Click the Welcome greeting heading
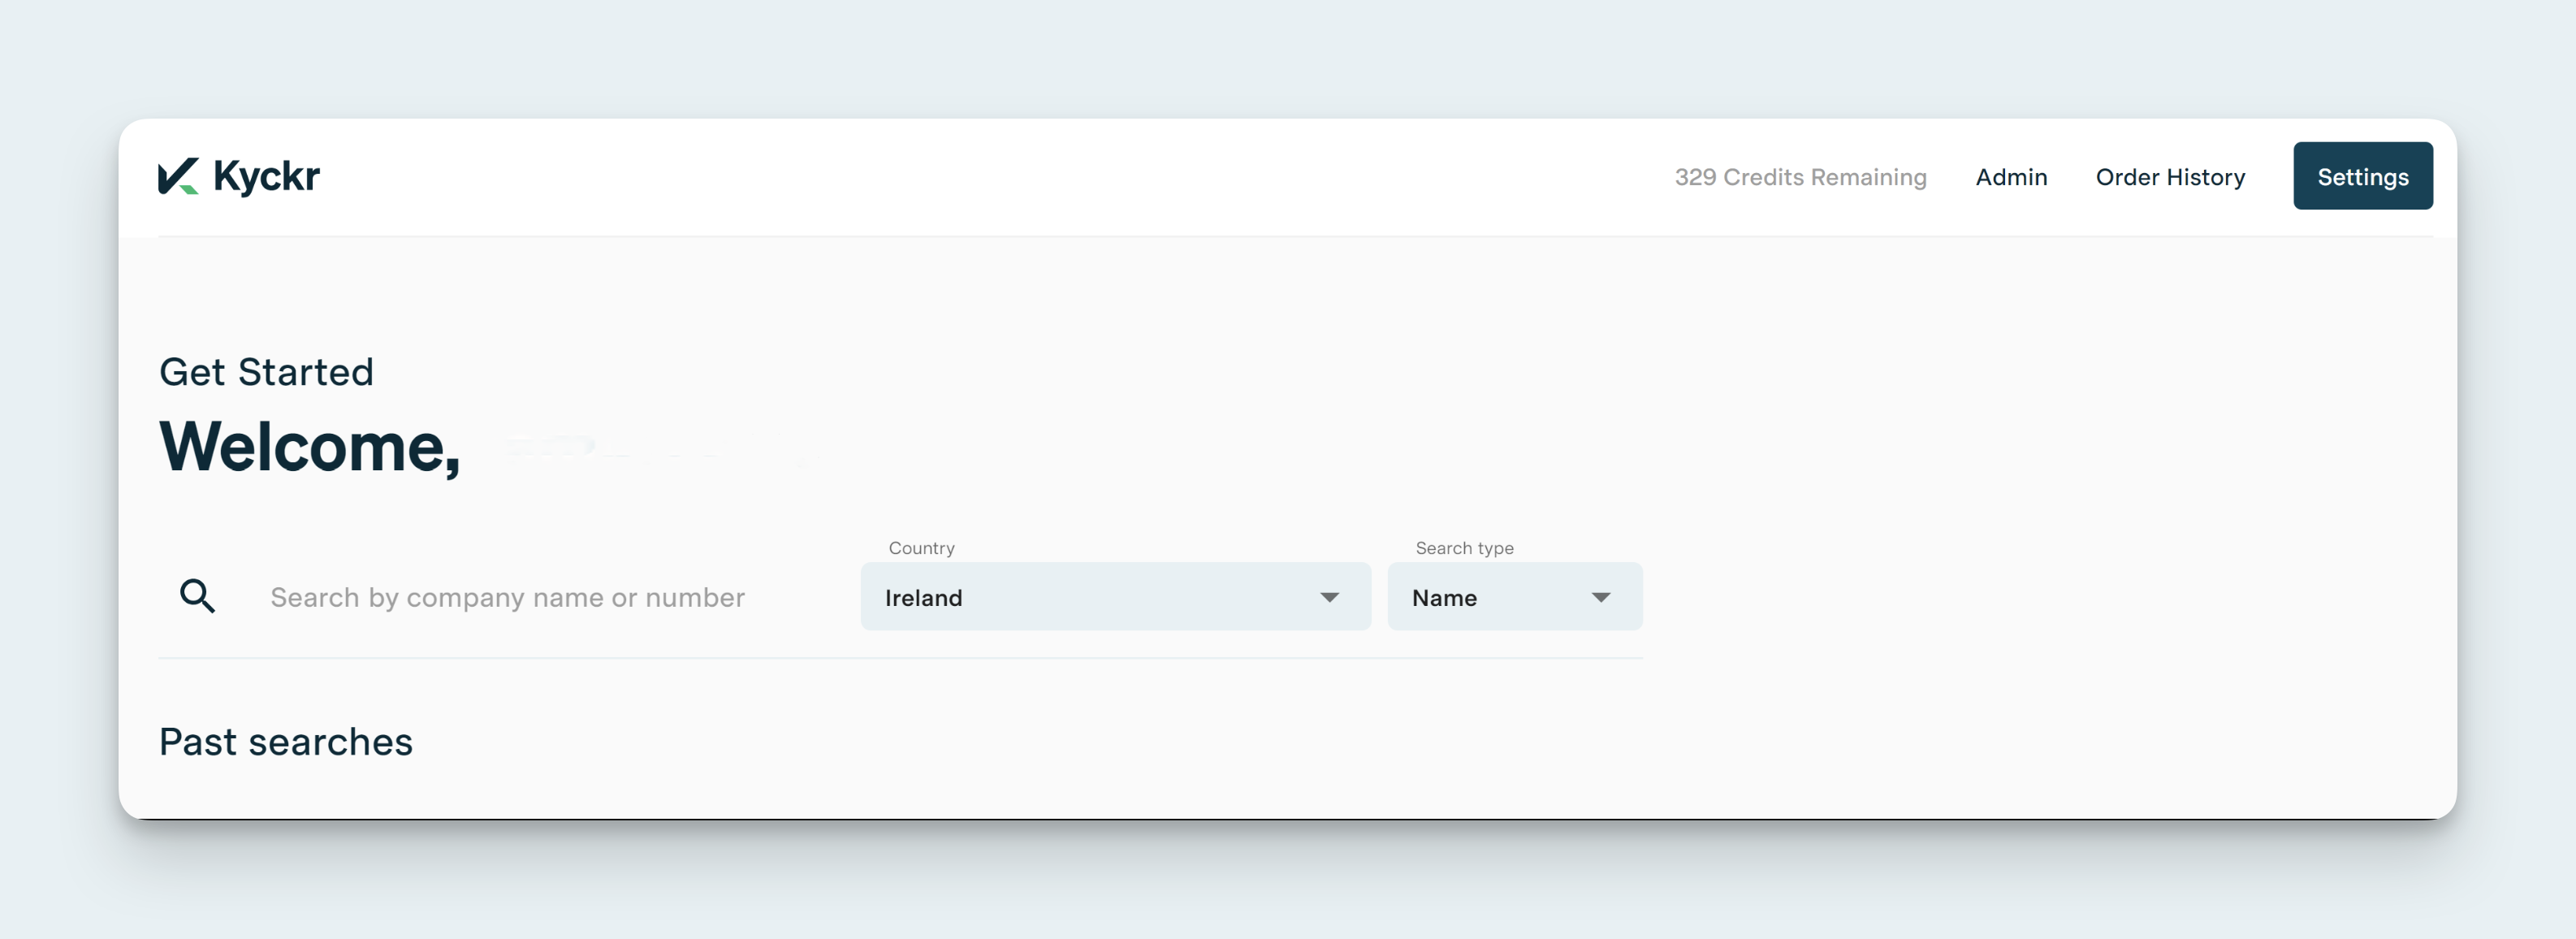The width and height of the screenshot is (2576, 939). 309,446
